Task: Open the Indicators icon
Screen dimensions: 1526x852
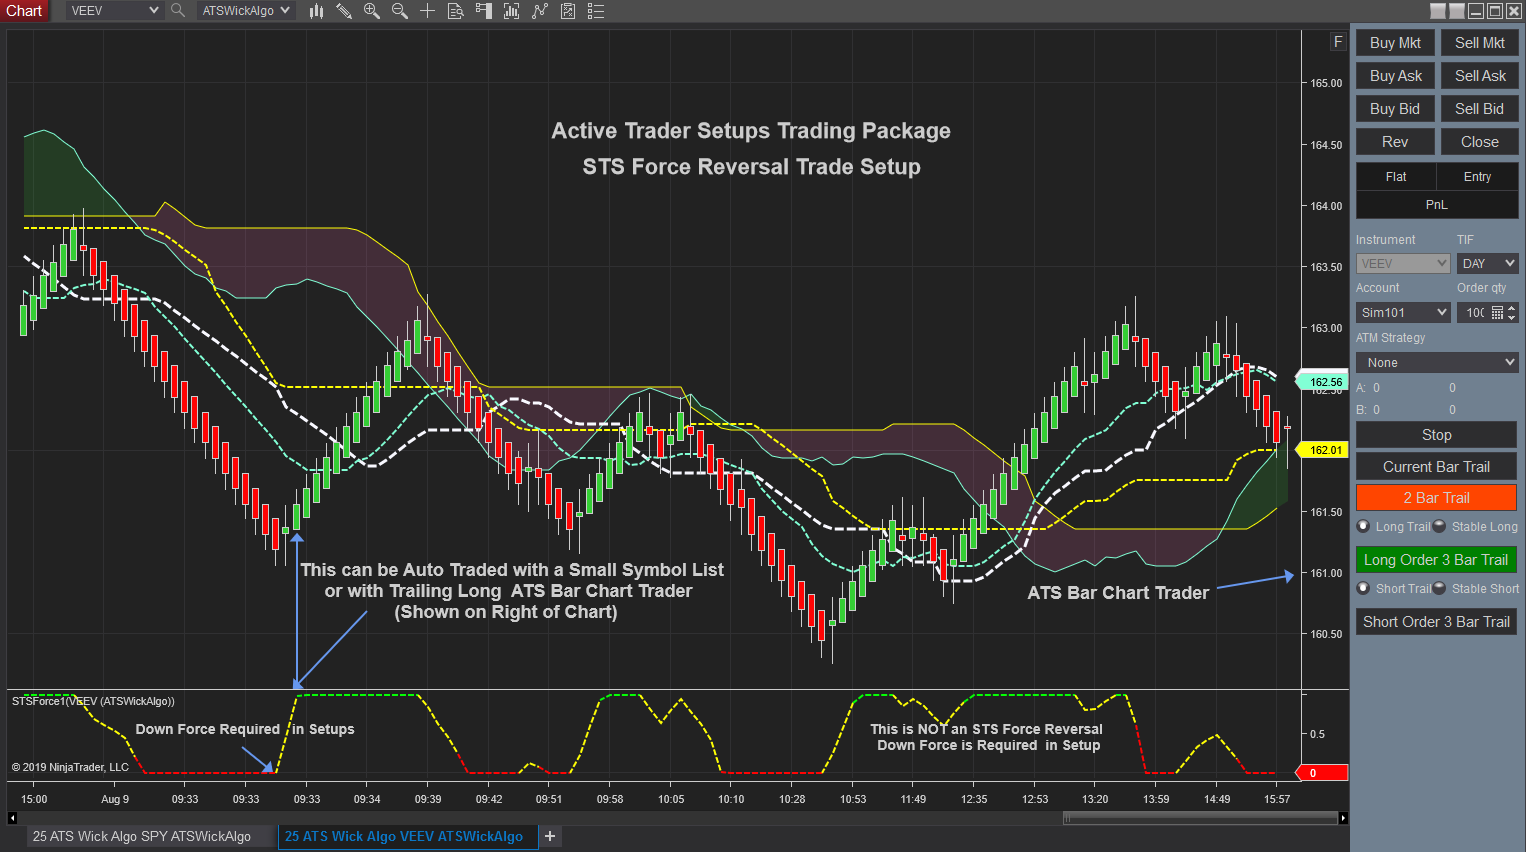Action: pyautogui.click(x=511, y=11)
